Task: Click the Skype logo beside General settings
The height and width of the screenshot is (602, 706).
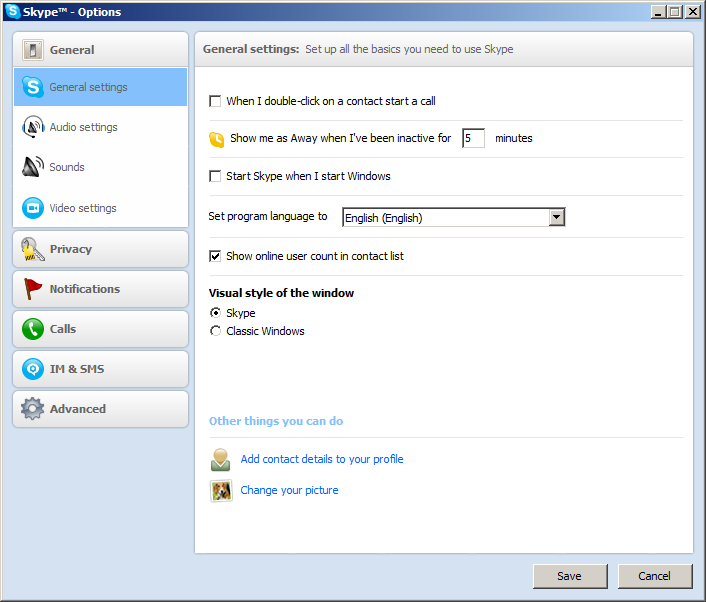Action: click(33, 87)
